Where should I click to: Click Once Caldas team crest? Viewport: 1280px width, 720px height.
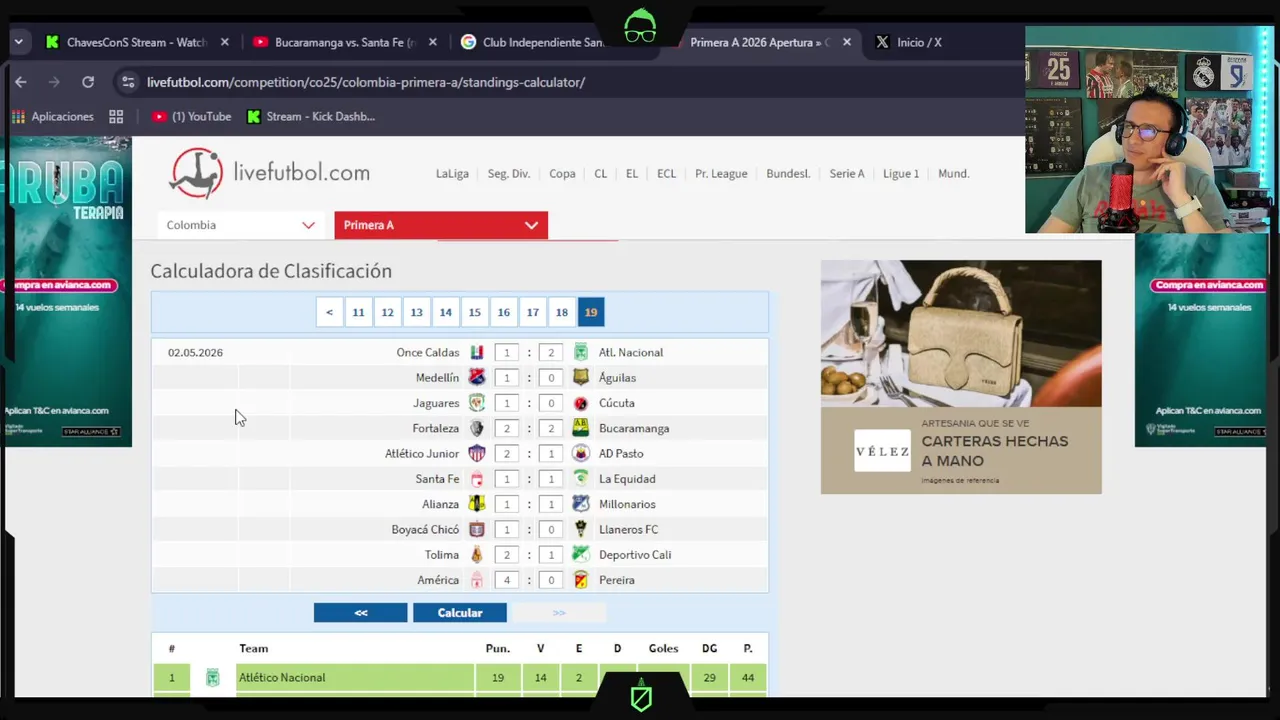[477, 352]
